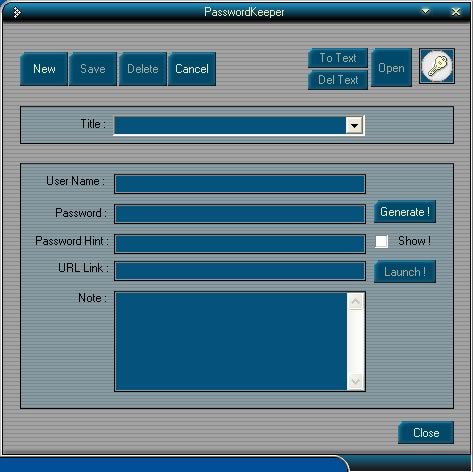The width and height of the screenshot is (473, 472).
Task: Click the Delete button
Action: point(143,69)
